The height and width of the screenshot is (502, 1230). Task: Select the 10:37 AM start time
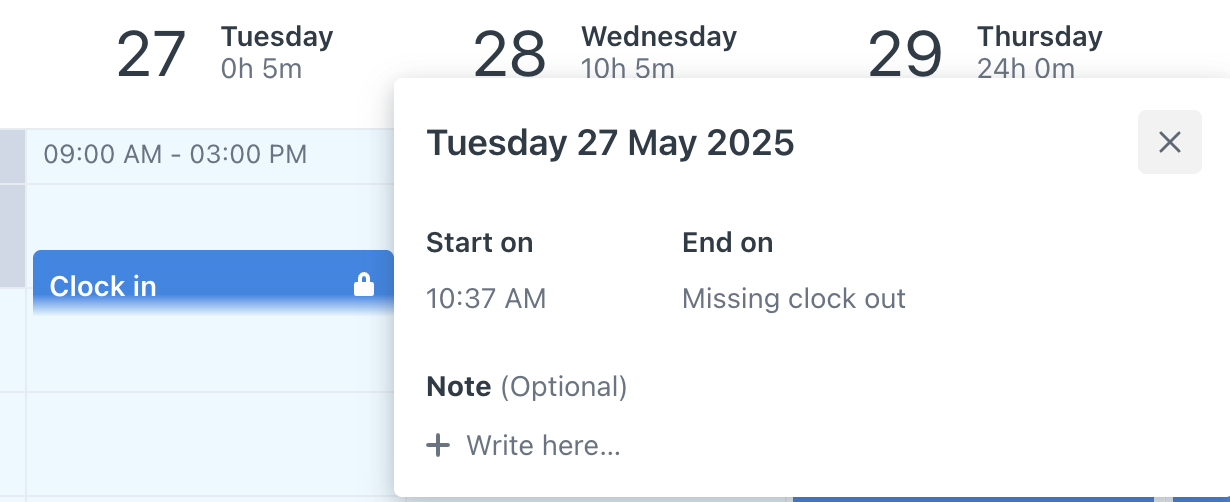click(486, 298)
